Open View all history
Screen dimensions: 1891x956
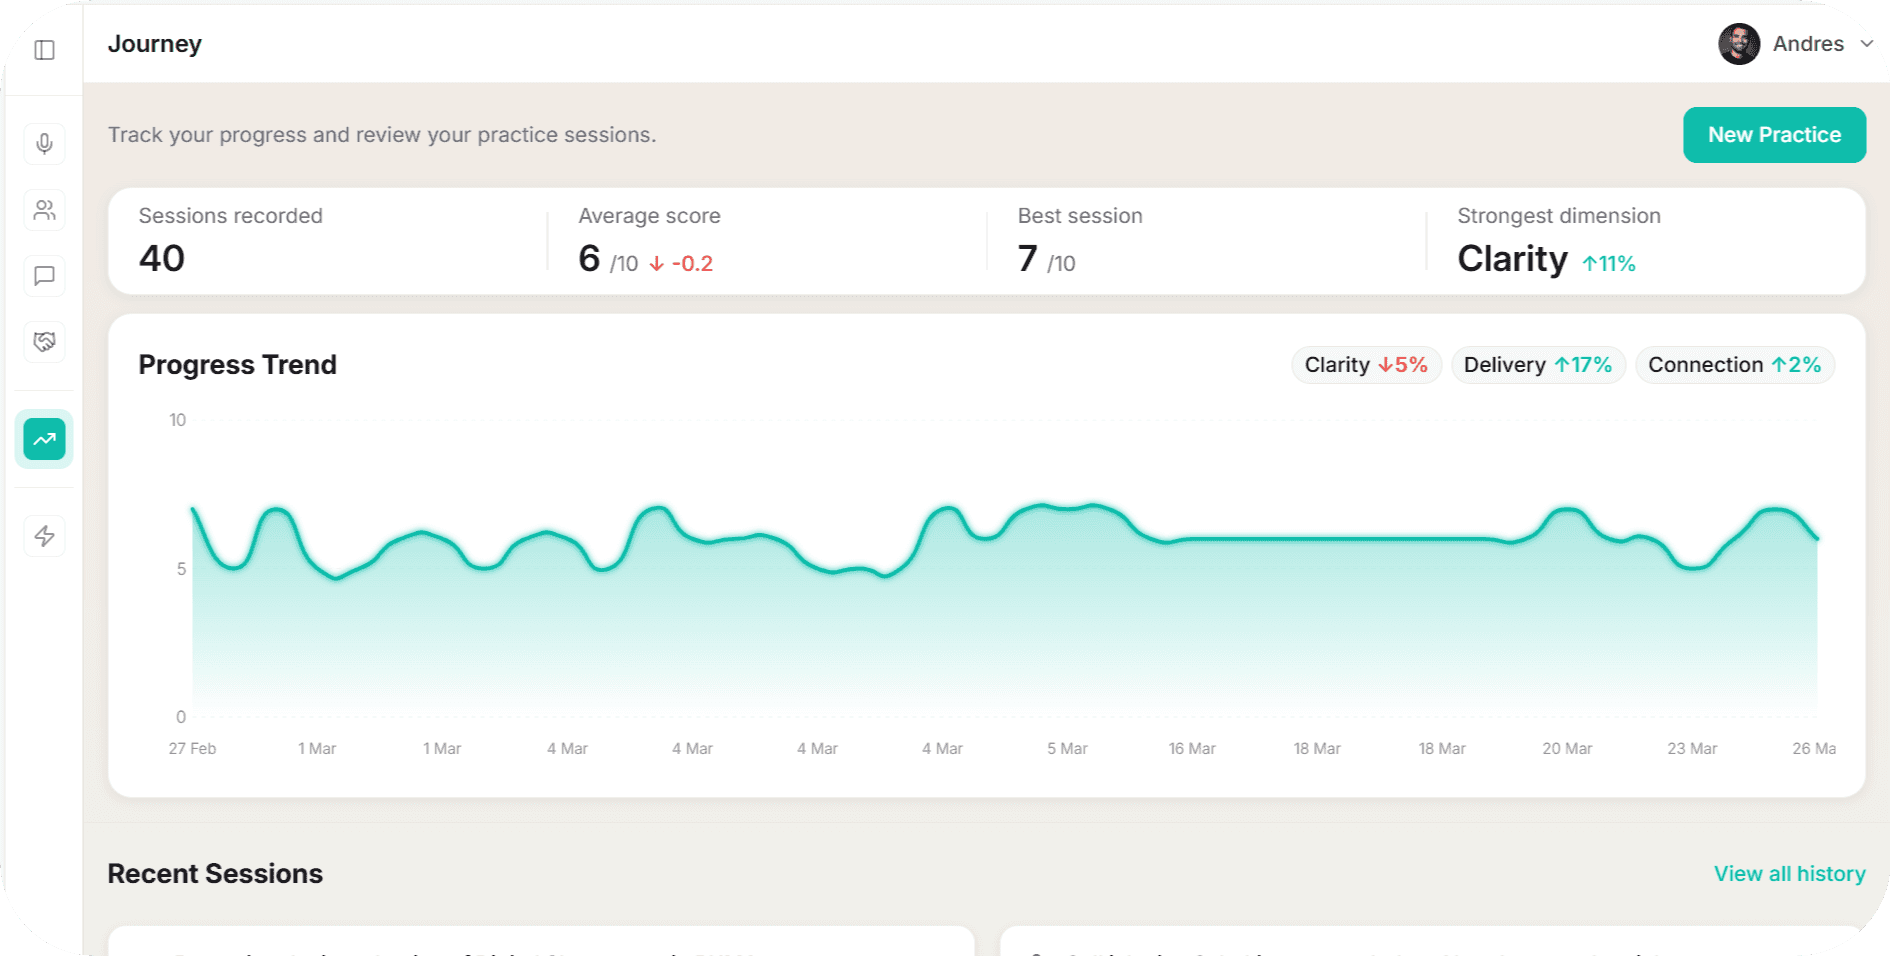coord(1789,873)
